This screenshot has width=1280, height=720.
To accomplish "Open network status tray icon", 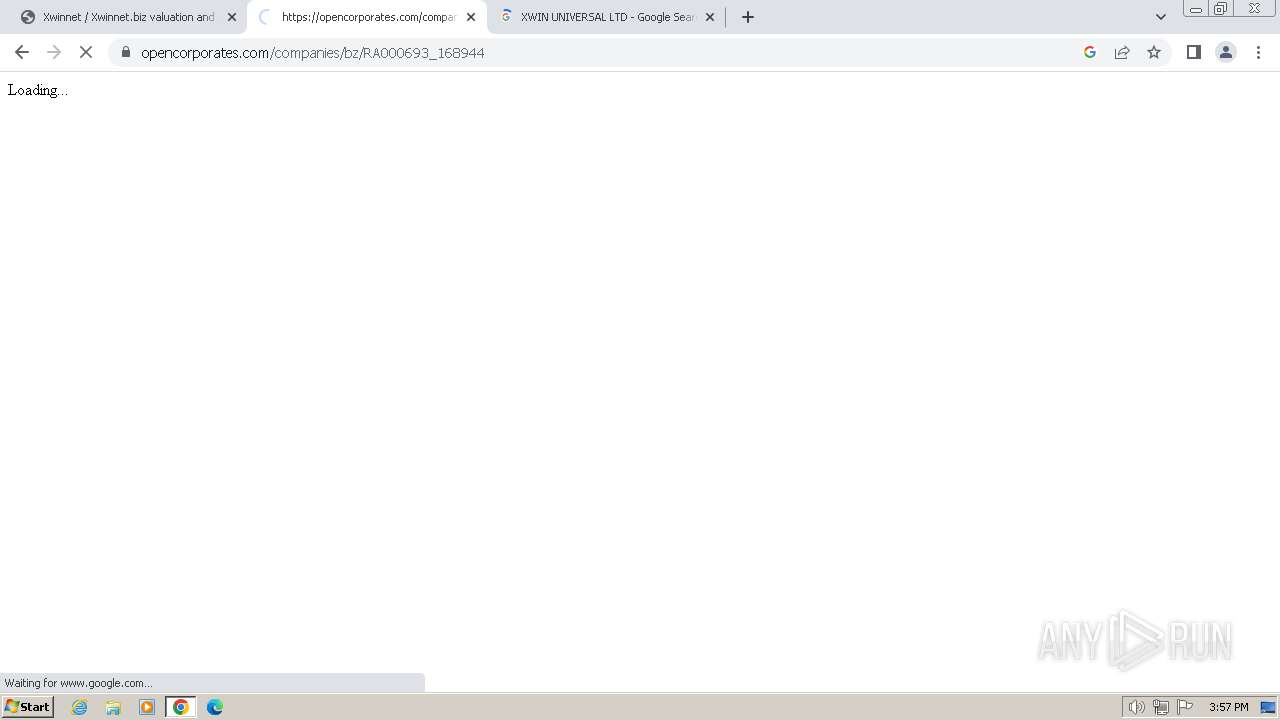I will pos(1160,707).
